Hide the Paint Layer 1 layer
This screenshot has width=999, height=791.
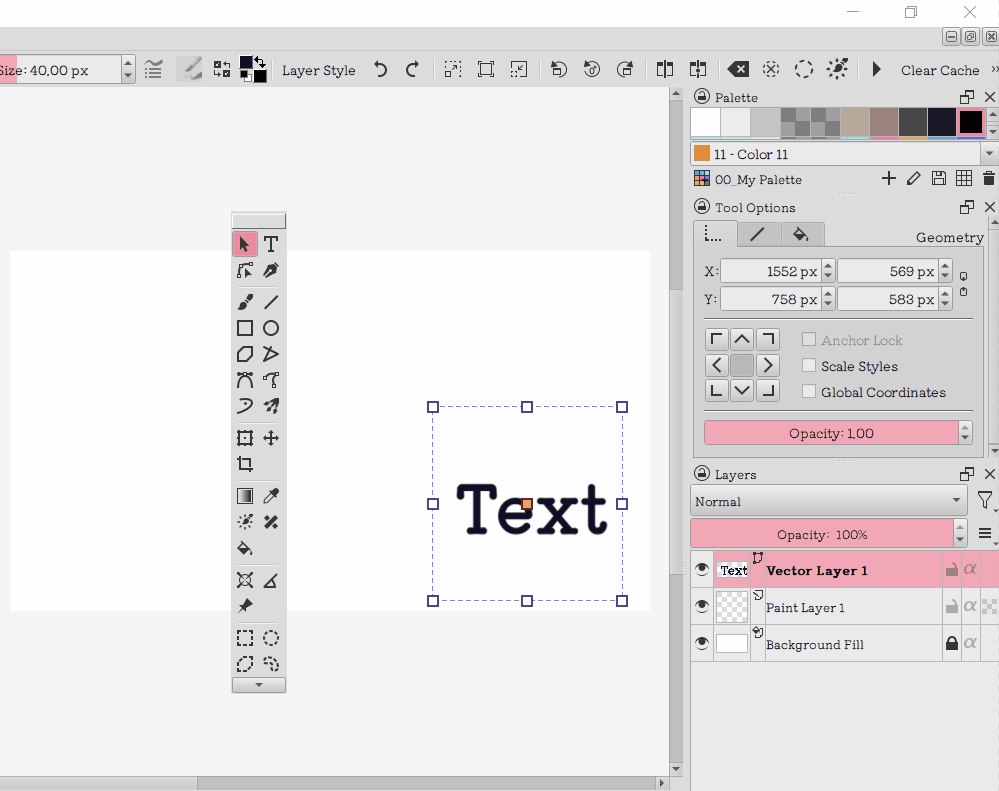point(701,606)
